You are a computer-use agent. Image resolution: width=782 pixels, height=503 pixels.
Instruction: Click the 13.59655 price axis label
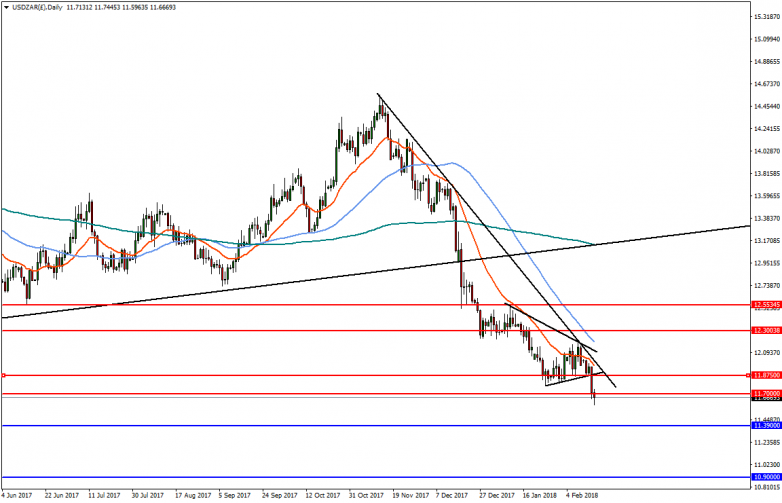(x=767, y=195)
